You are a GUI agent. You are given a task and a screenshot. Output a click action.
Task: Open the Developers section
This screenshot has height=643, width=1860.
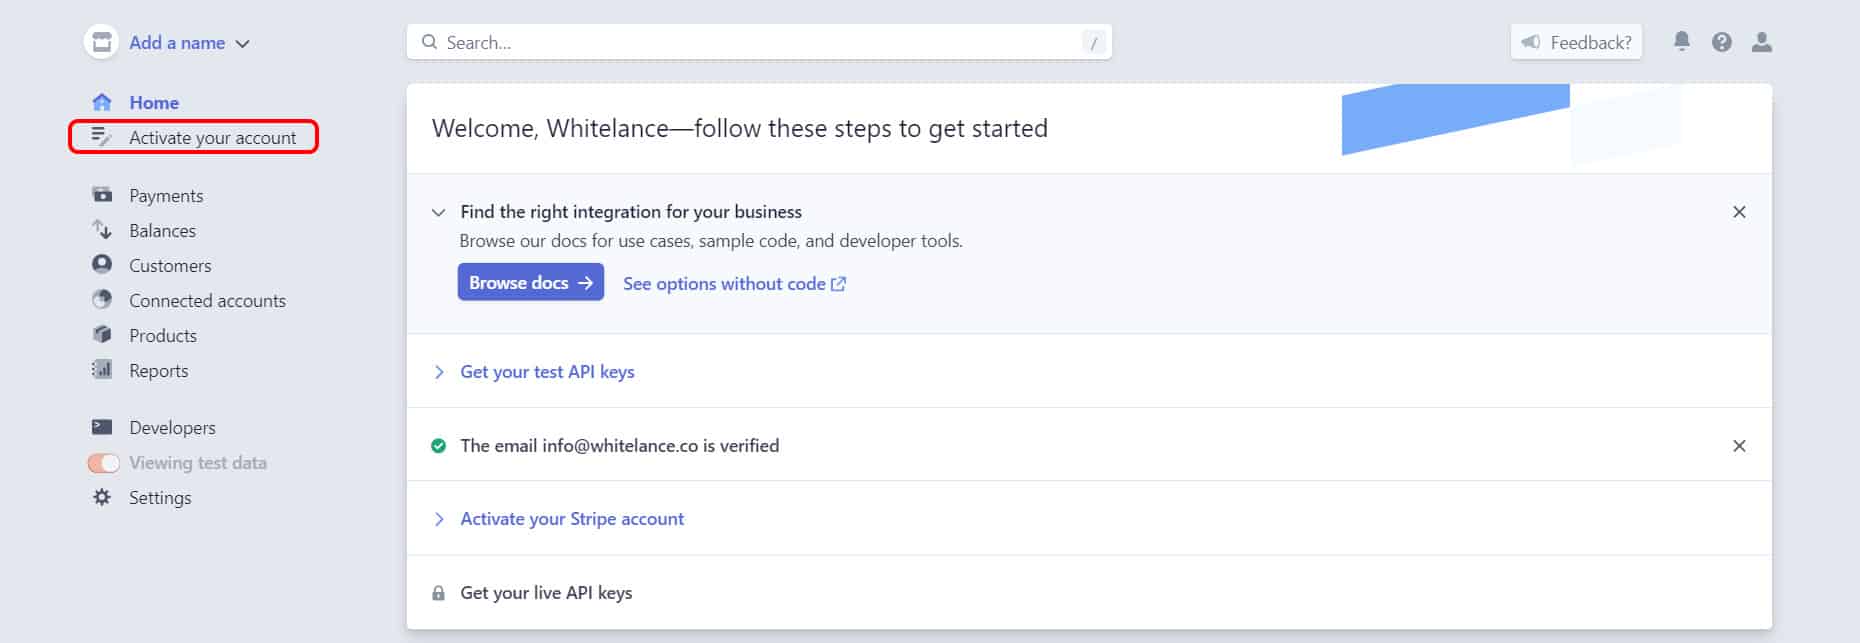pos(172,428)
